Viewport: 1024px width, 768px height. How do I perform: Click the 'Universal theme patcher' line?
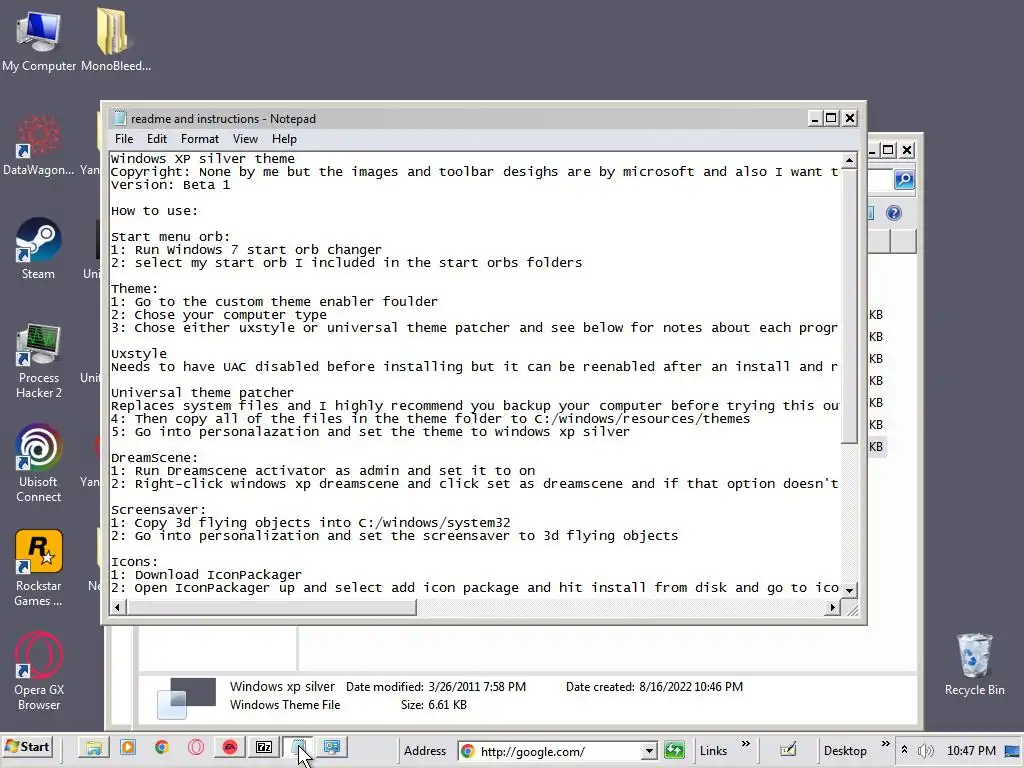tap(202, 392)
